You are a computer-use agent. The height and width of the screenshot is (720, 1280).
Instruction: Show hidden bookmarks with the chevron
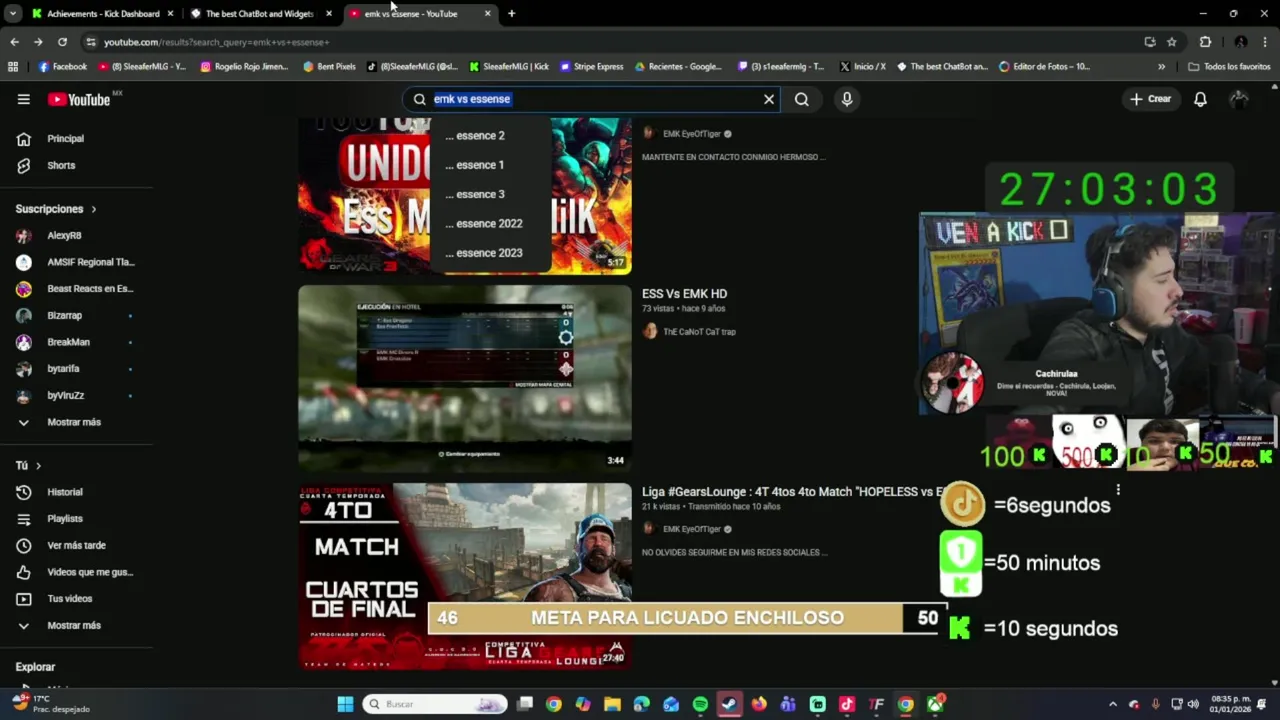point(1161,67)
